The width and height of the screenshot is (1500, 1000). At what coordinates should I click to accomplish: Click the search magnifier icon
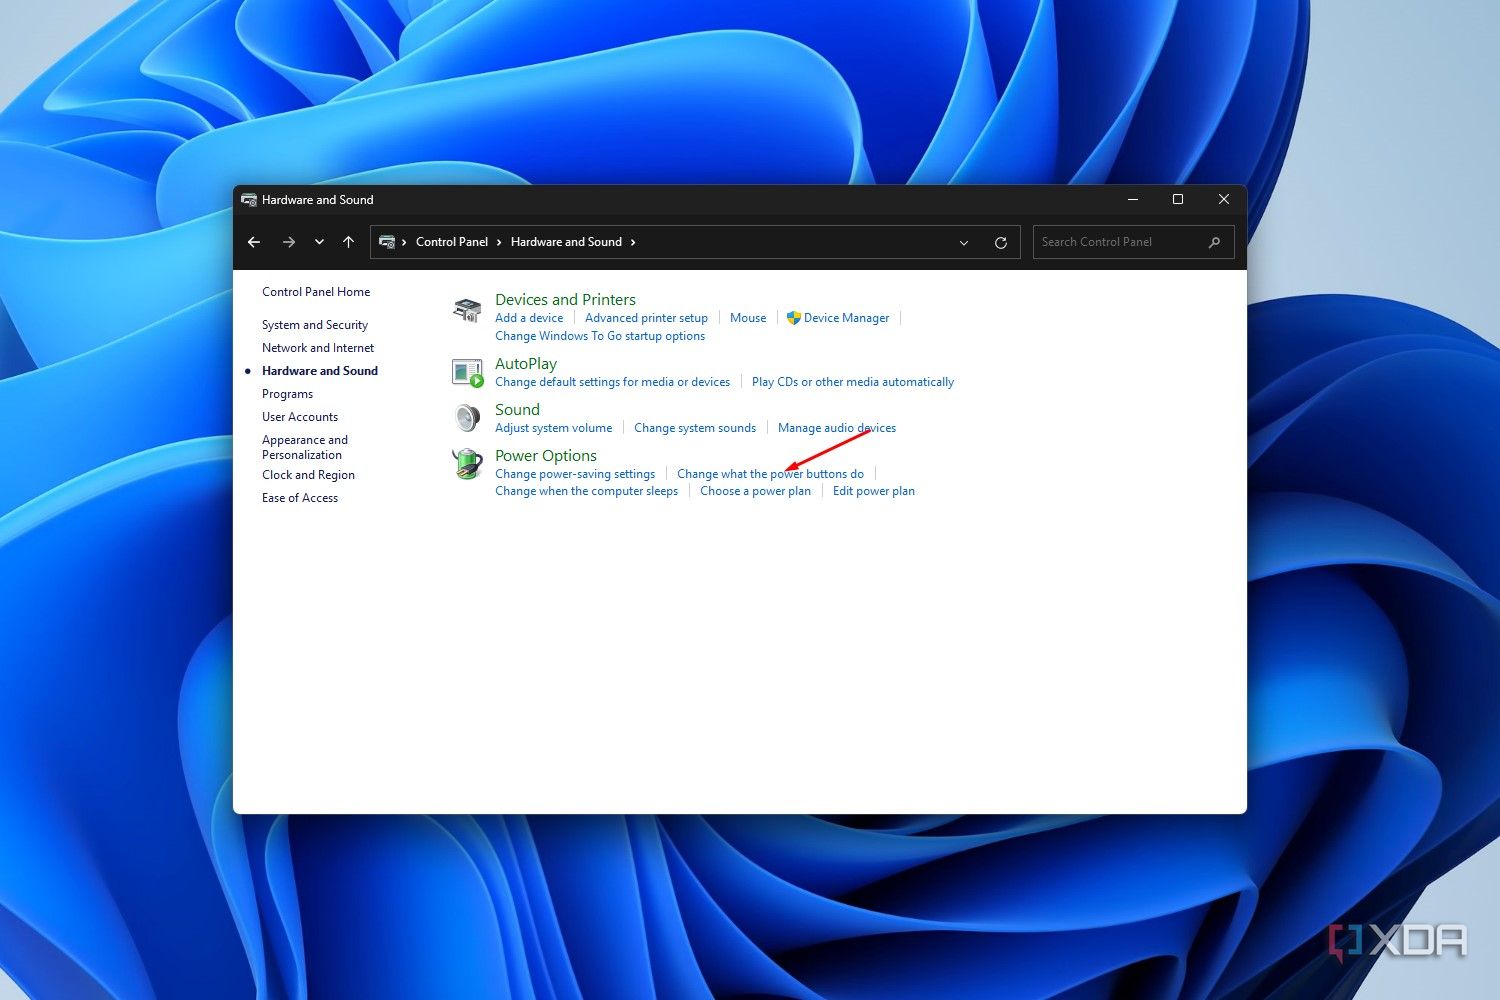coord(1213,241)
